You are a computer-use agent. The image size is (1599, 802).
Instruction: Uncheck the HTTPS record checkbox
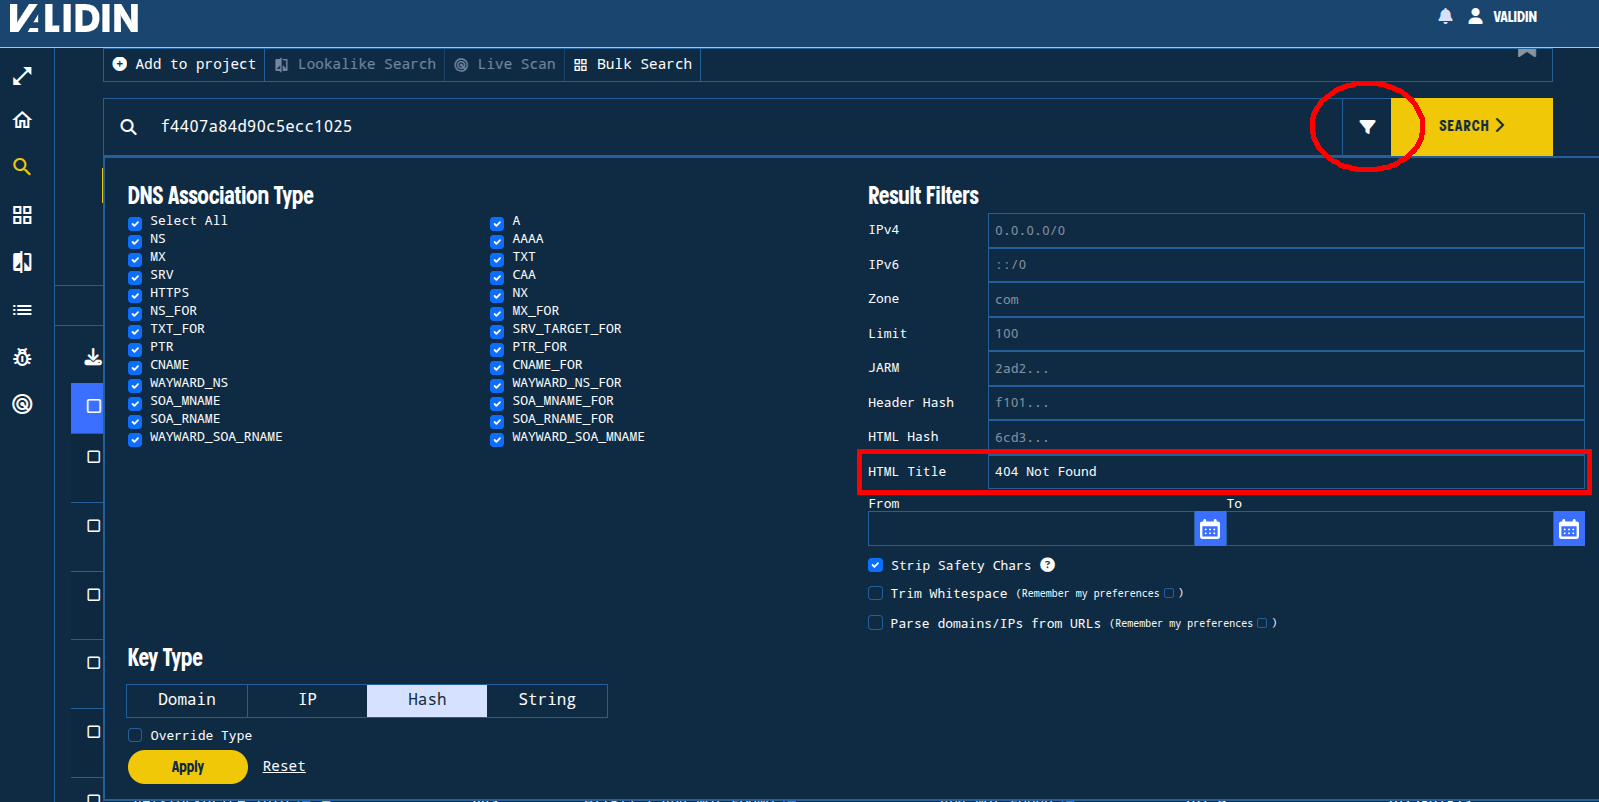135,295
